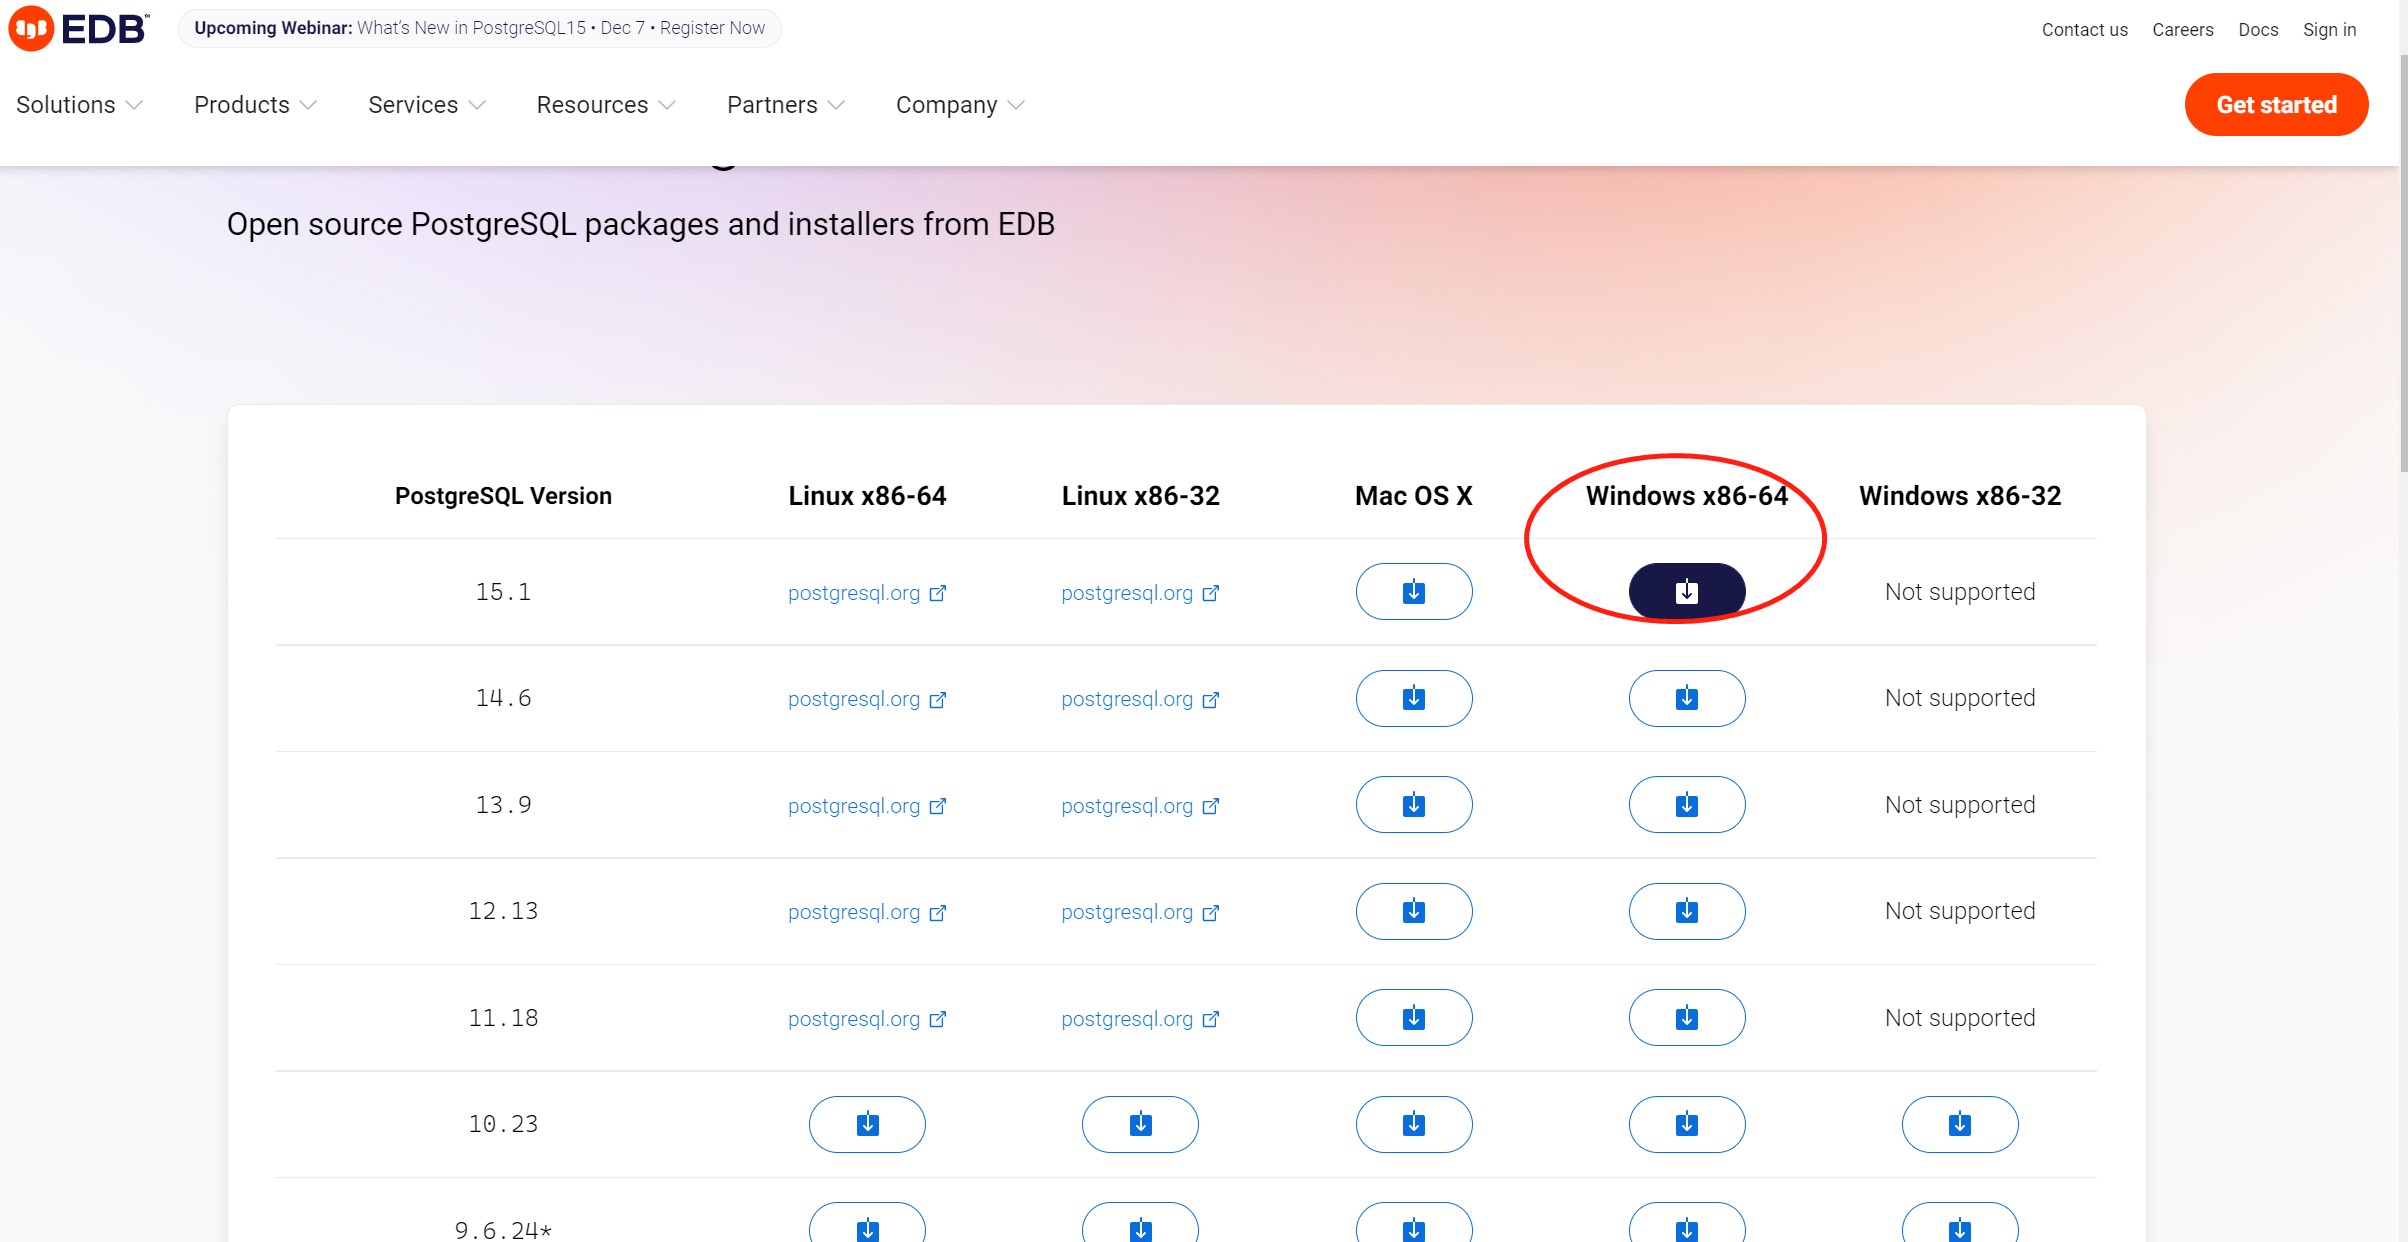Image resolution: width=2408 pixels, height=1242 pixels.
Task: Download PostgreSQL 14.6 Windows x86-64 installer
Action: click(1686, 698)
